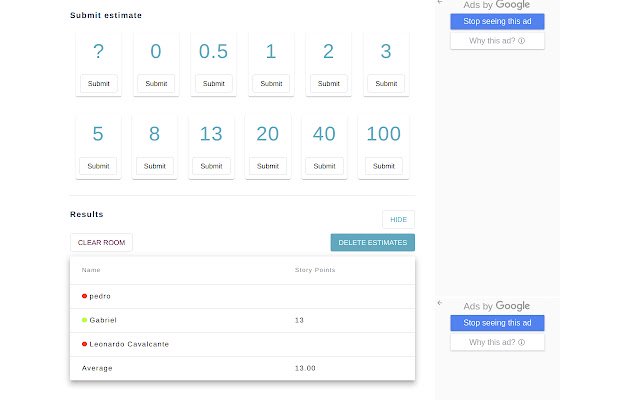Click green status dot beside Gabriel
640x400 pixels.
pos(84,320)
